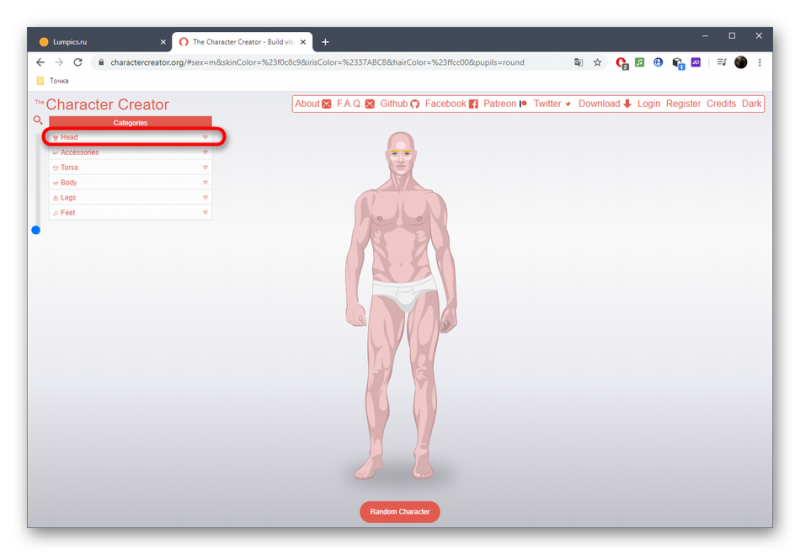This screenshot has width=800, height=555.
Task: Click the red Opera-style extension icon
Action: point(621,63)
